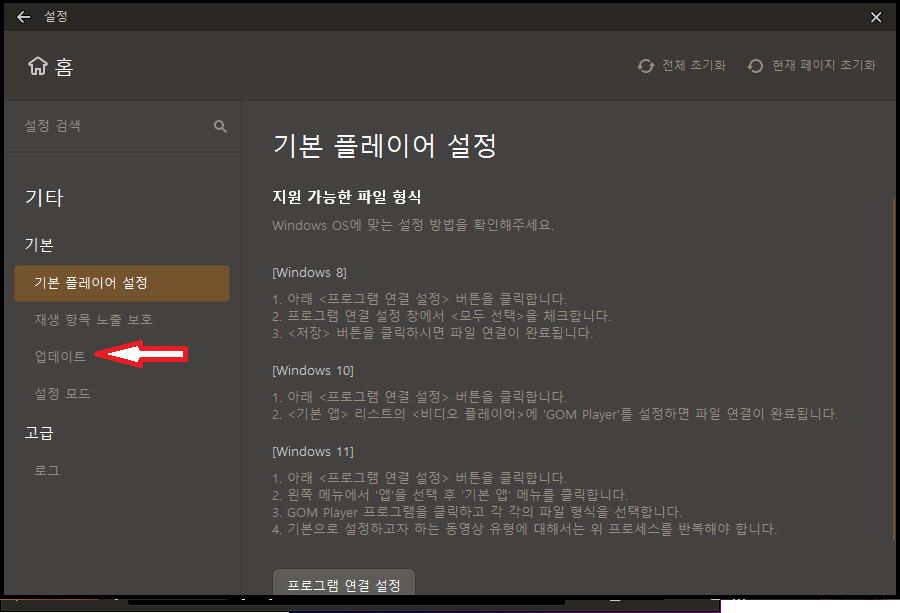Screen dimensions: 900x613
Task: Click the 기타 section heading
Action: point(44,198)
